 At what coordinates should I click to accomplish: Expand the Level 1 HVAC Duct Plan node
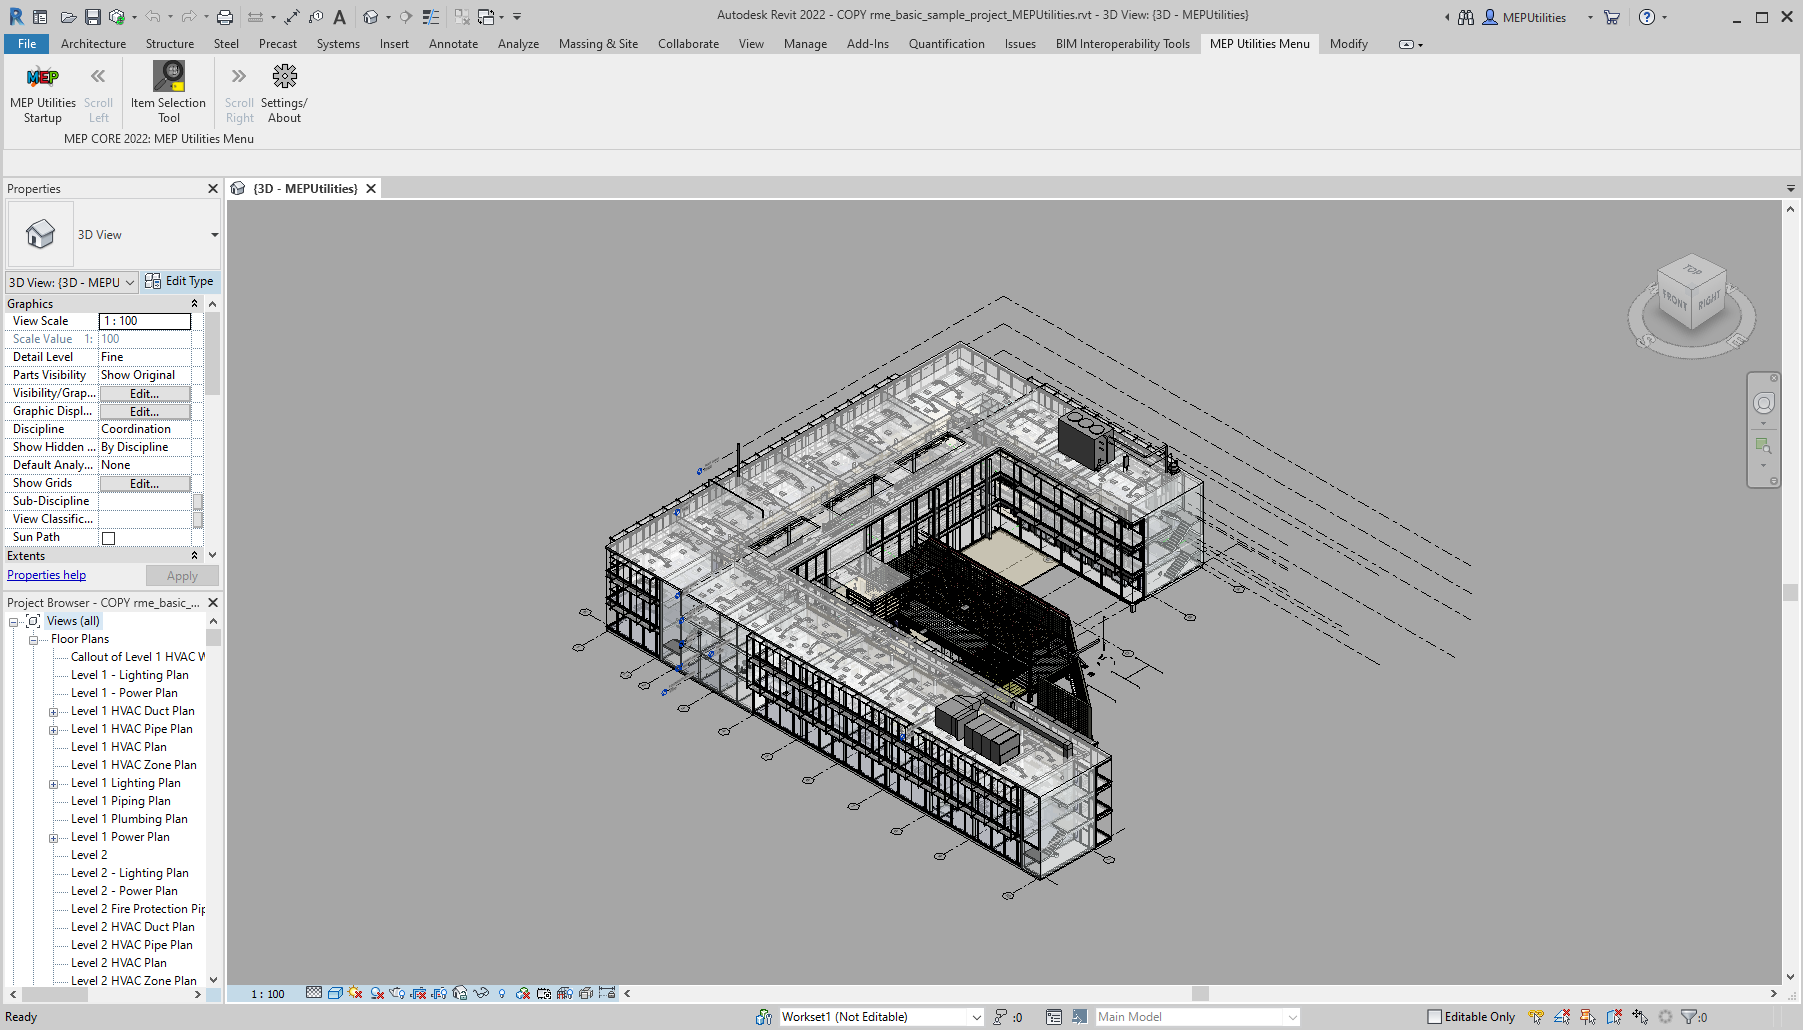54,712
